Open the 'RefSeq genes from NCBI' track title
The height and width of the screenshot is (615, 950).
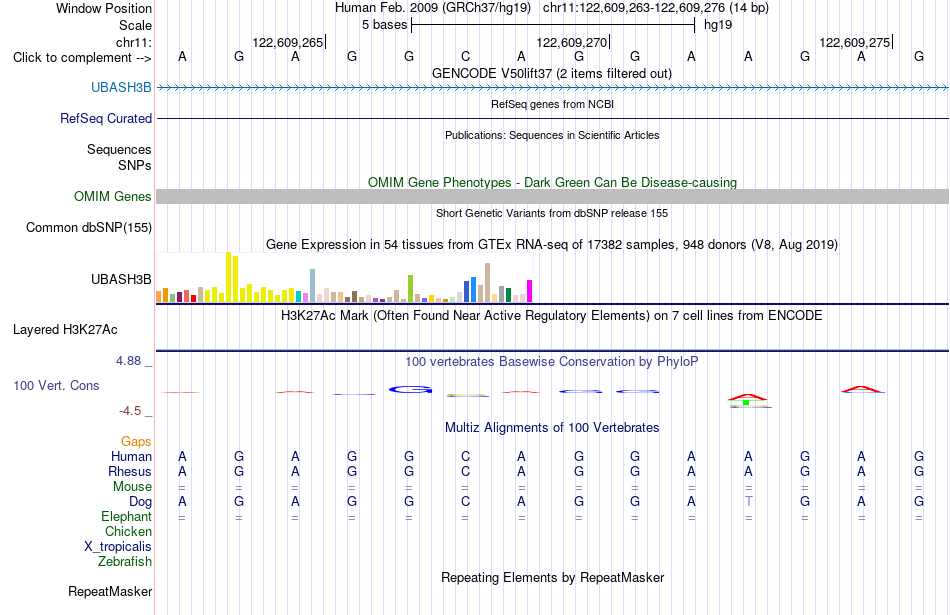point(552,104)
